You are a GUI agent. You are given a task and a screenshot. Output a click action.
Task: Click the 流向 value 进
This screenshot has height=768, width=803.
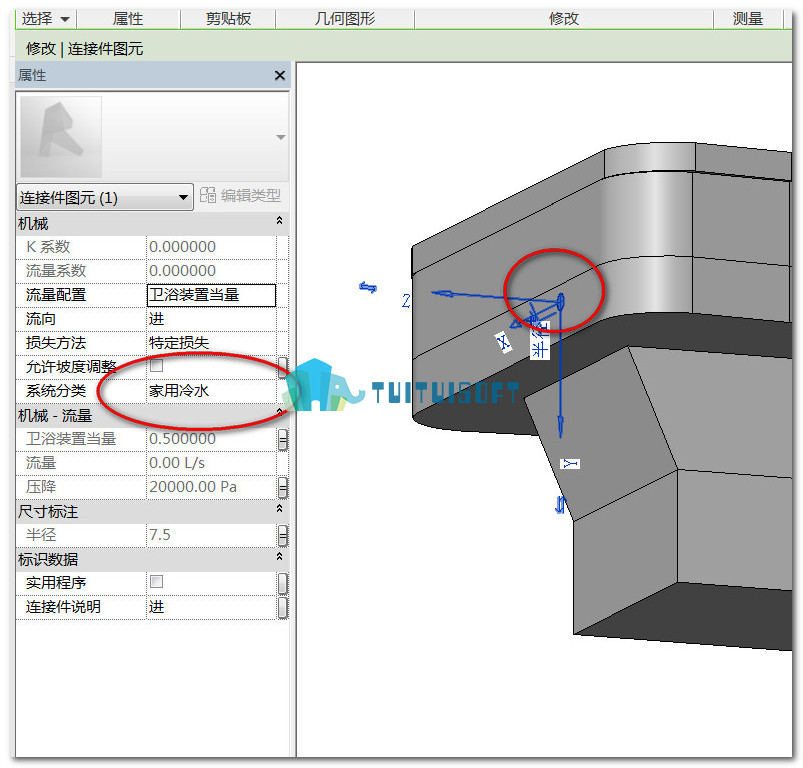coord(212,319)
